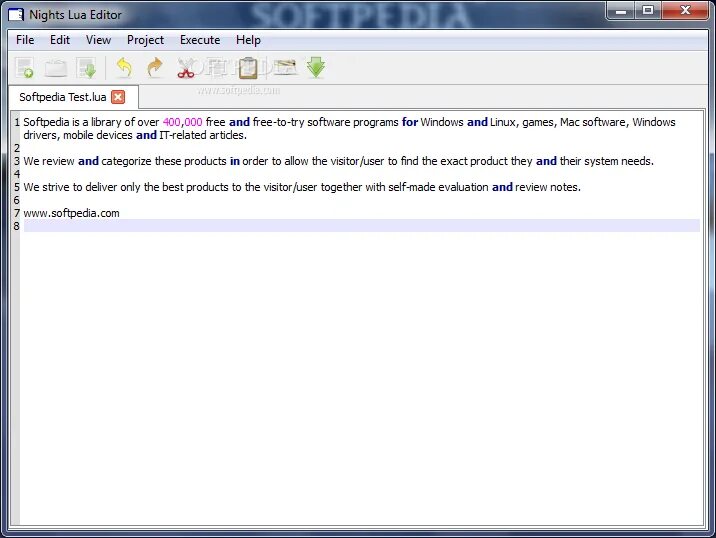Place cursor on highlighted empty line 8
The height and width of the screenshot is (538, 716).
362,226
